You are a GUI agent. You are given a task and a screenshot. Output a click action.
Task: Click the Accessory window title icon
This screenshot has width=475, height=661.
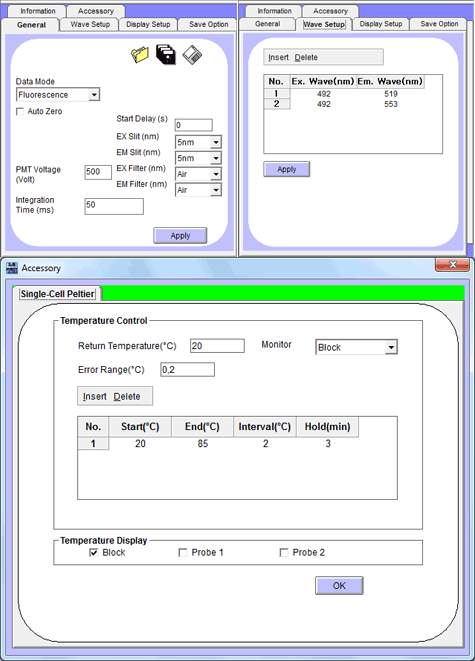[12, 268]
